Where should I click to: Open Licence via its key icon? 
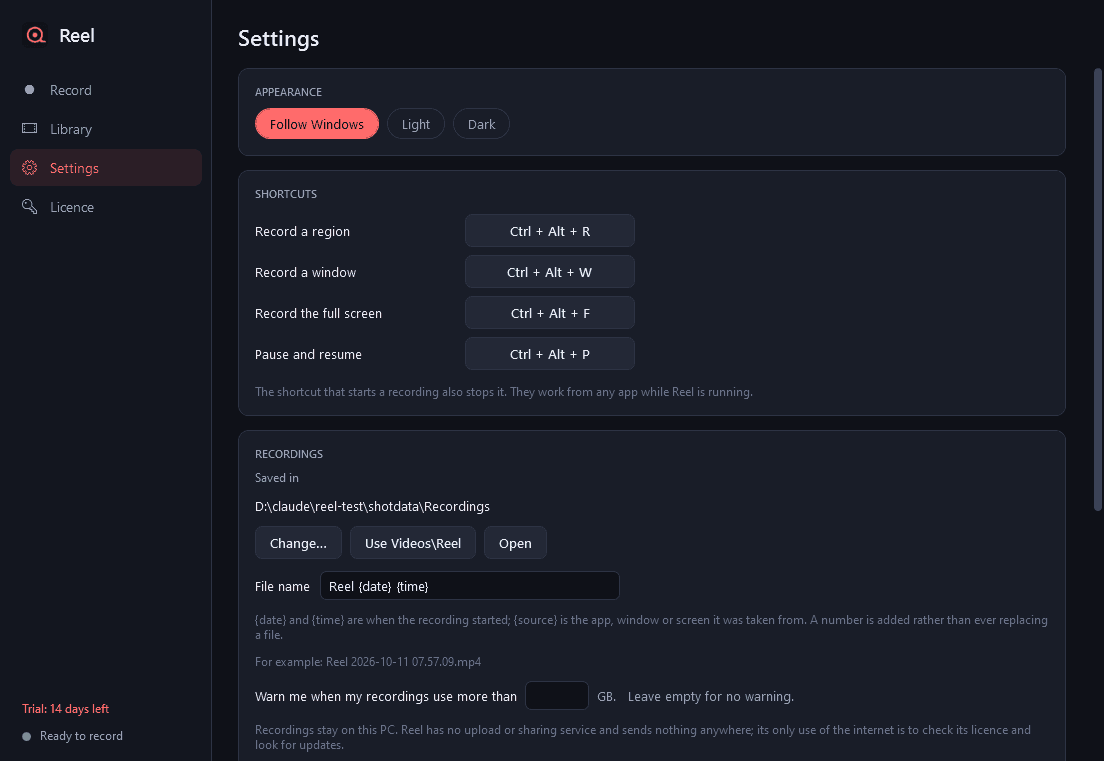pos(30,207)
